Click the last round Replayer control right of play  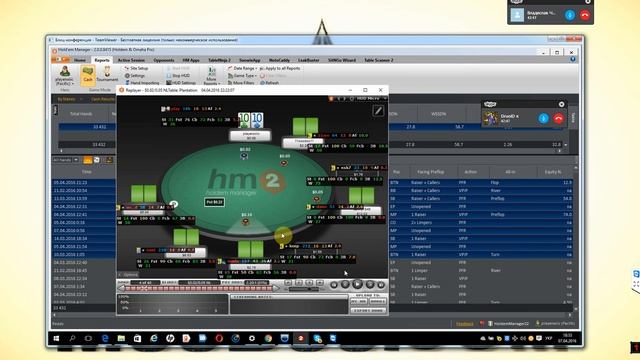coord(381,284)
